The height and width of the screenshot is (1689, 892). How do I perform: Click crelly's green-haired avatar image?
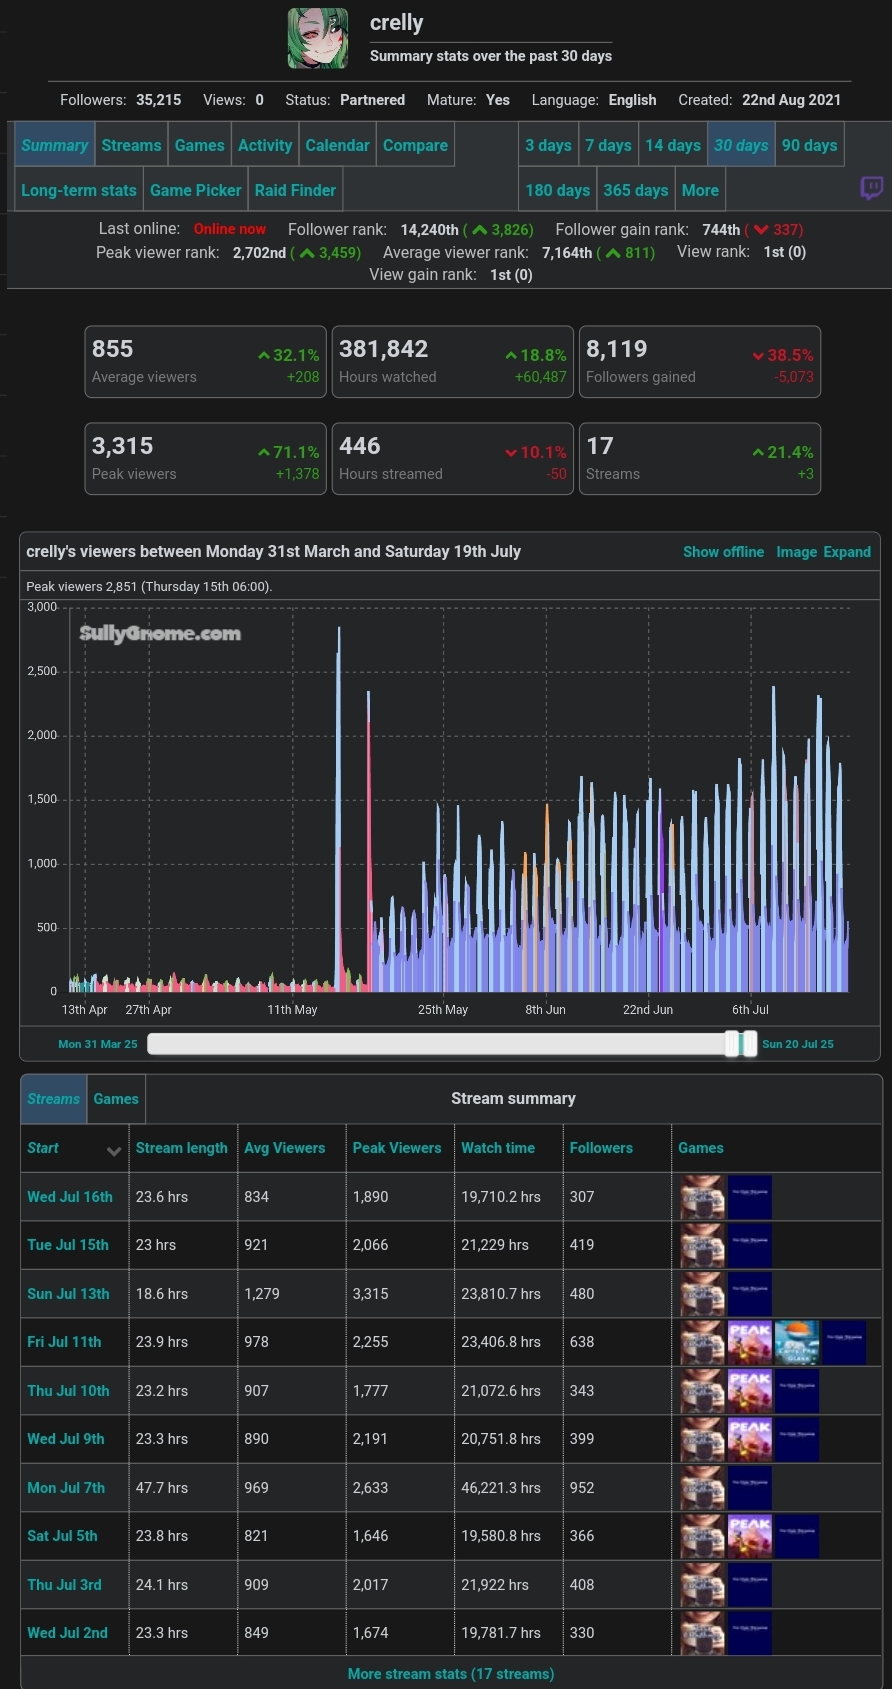click(318, 38)
